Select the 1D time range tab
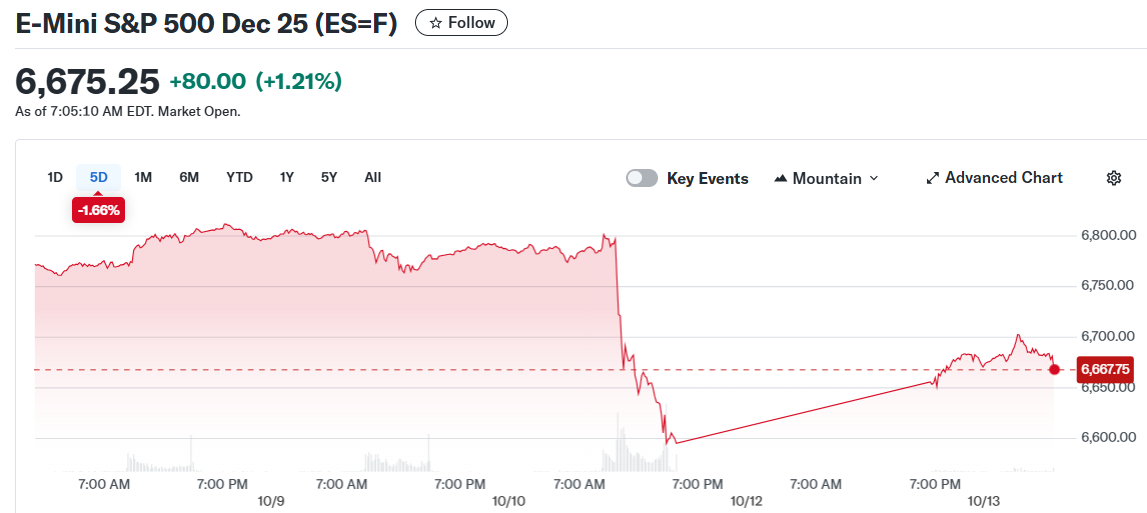 point(55,177)
